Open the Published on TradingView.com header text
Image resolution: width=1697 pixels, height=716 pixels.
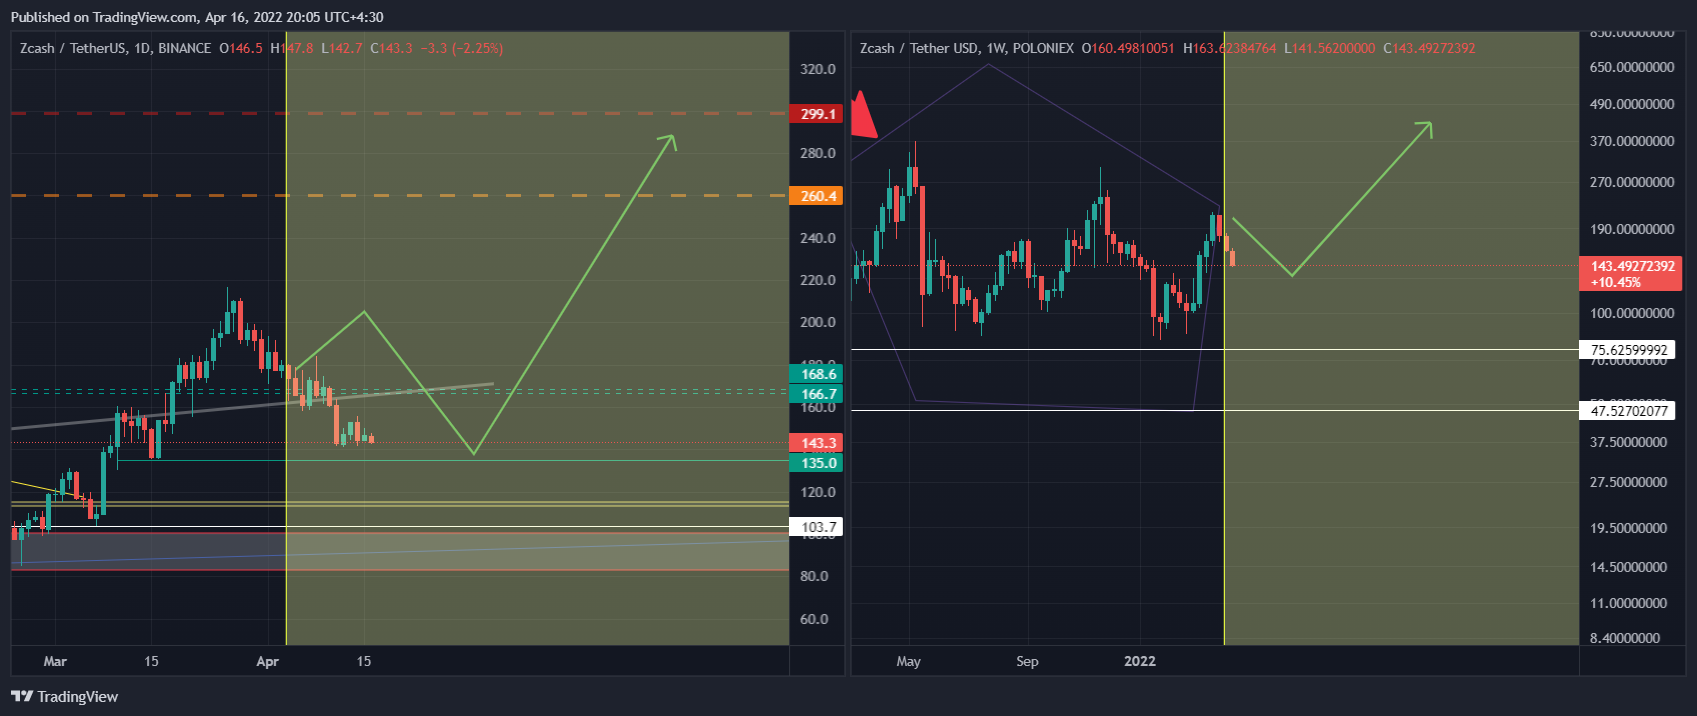tap(197, 17)
